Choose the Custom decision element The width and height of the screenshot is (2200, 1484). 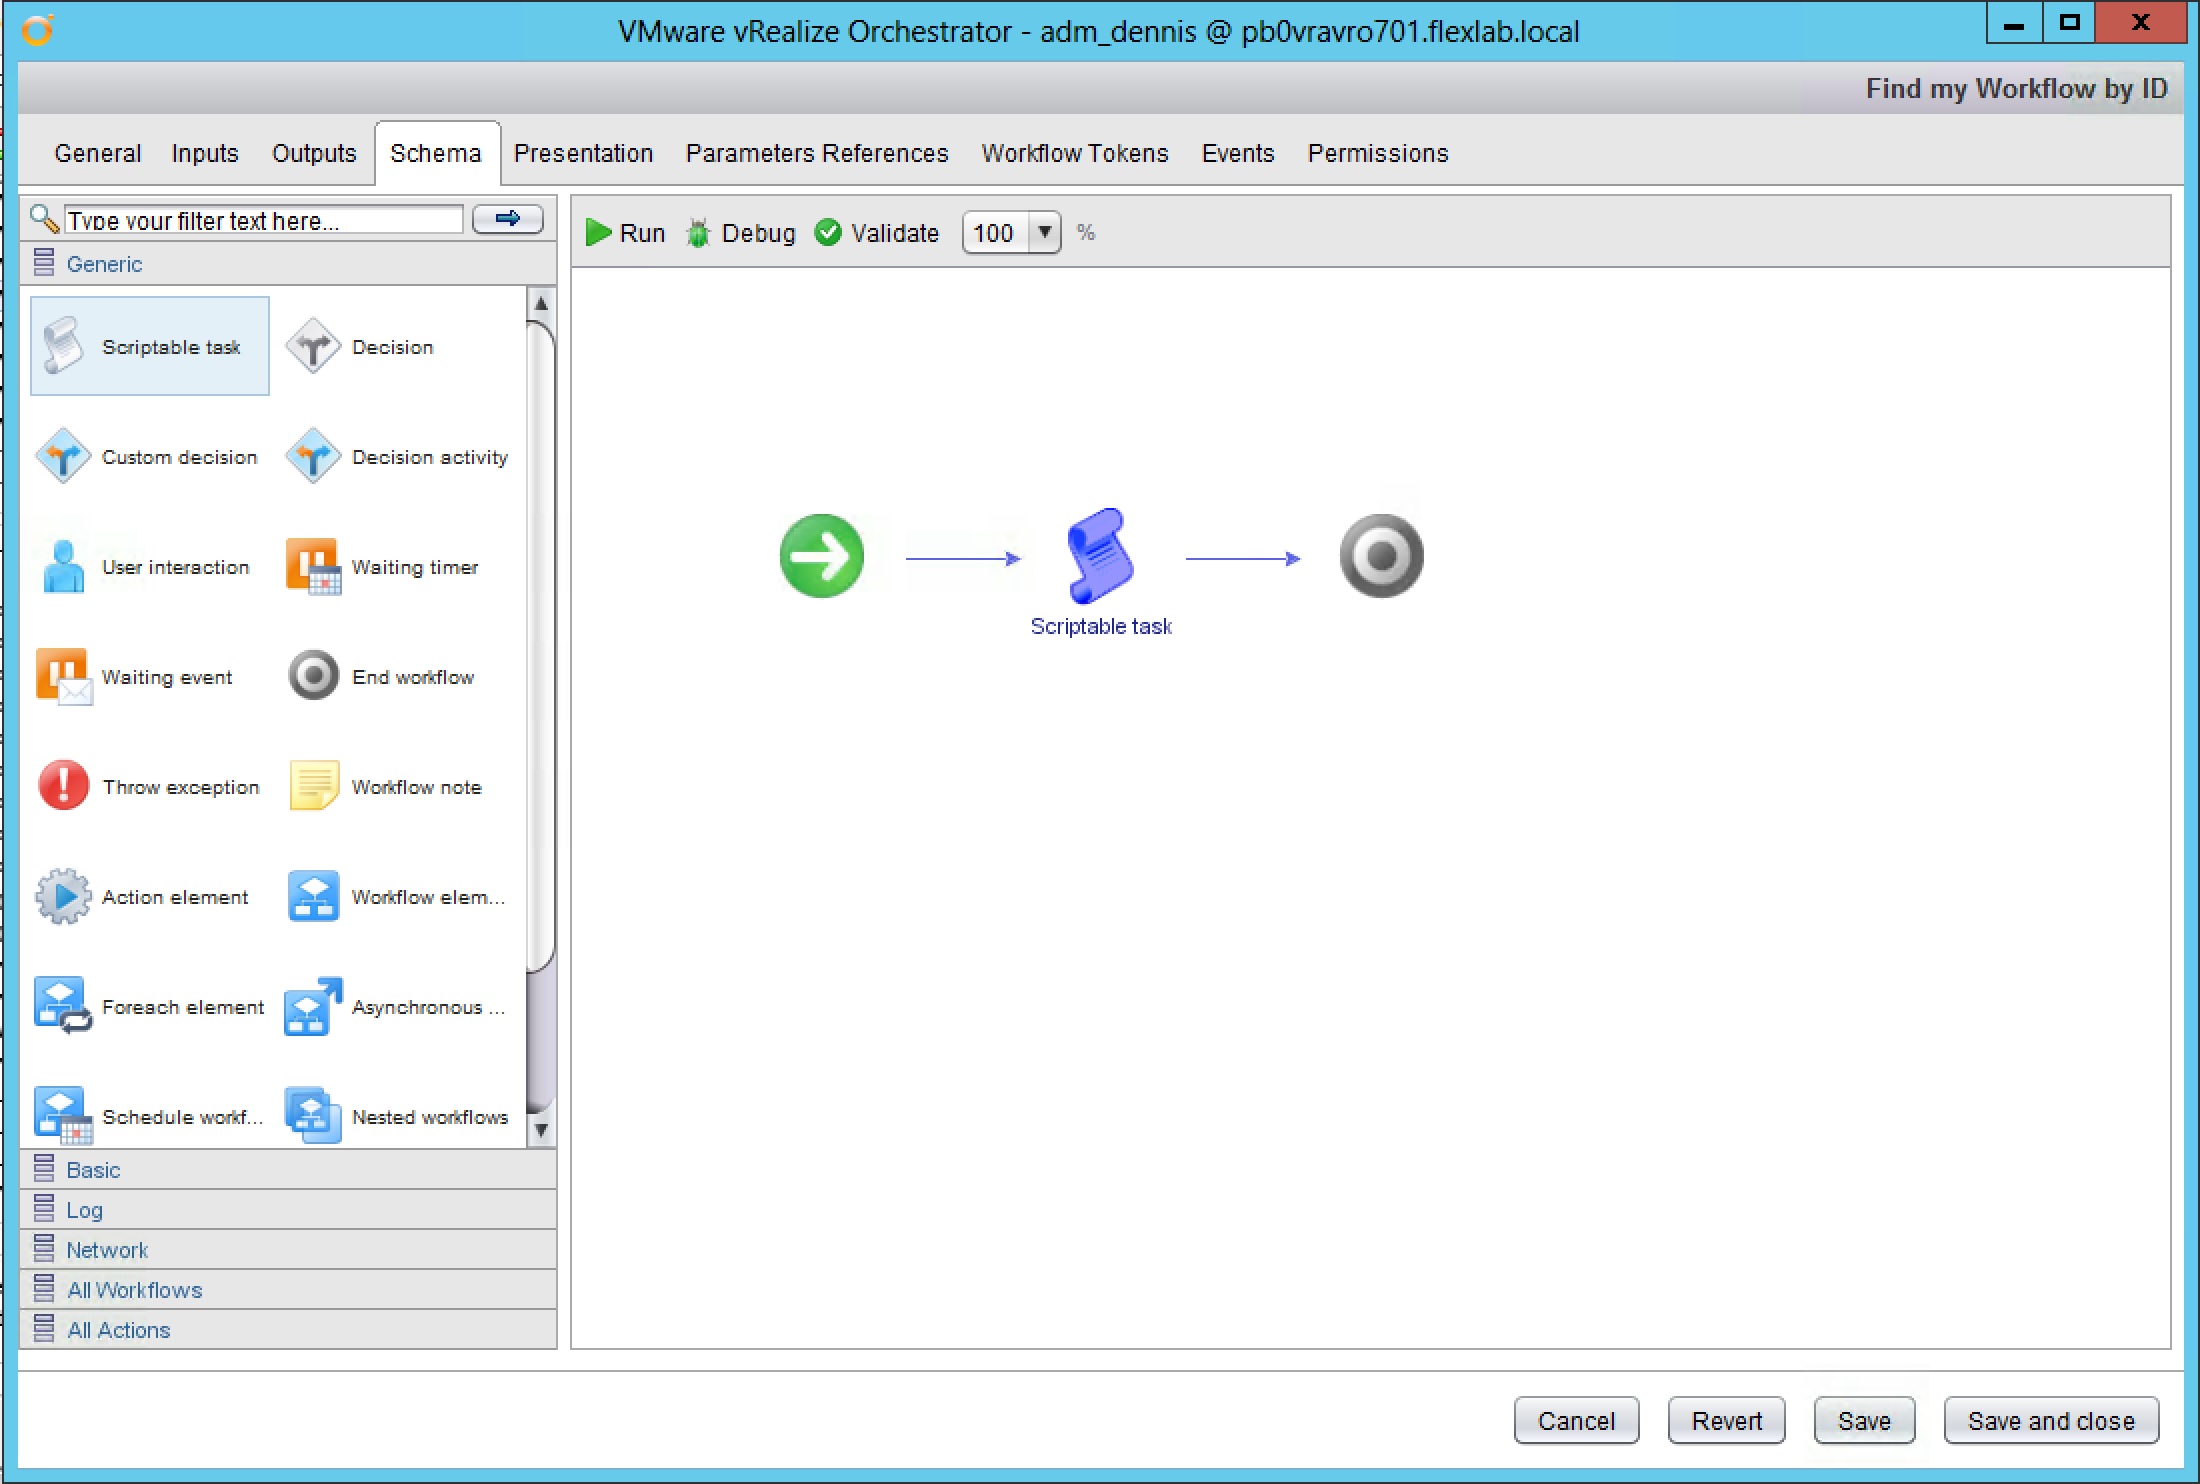pos(147,456)
